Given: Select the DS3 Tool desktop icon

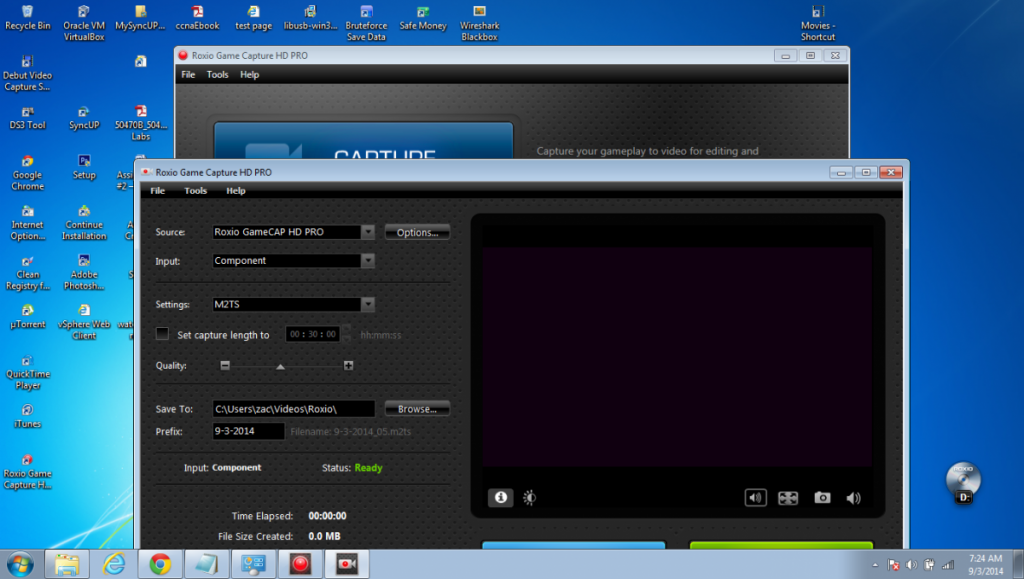Looking at the screenshot, I should coord(27,117).
